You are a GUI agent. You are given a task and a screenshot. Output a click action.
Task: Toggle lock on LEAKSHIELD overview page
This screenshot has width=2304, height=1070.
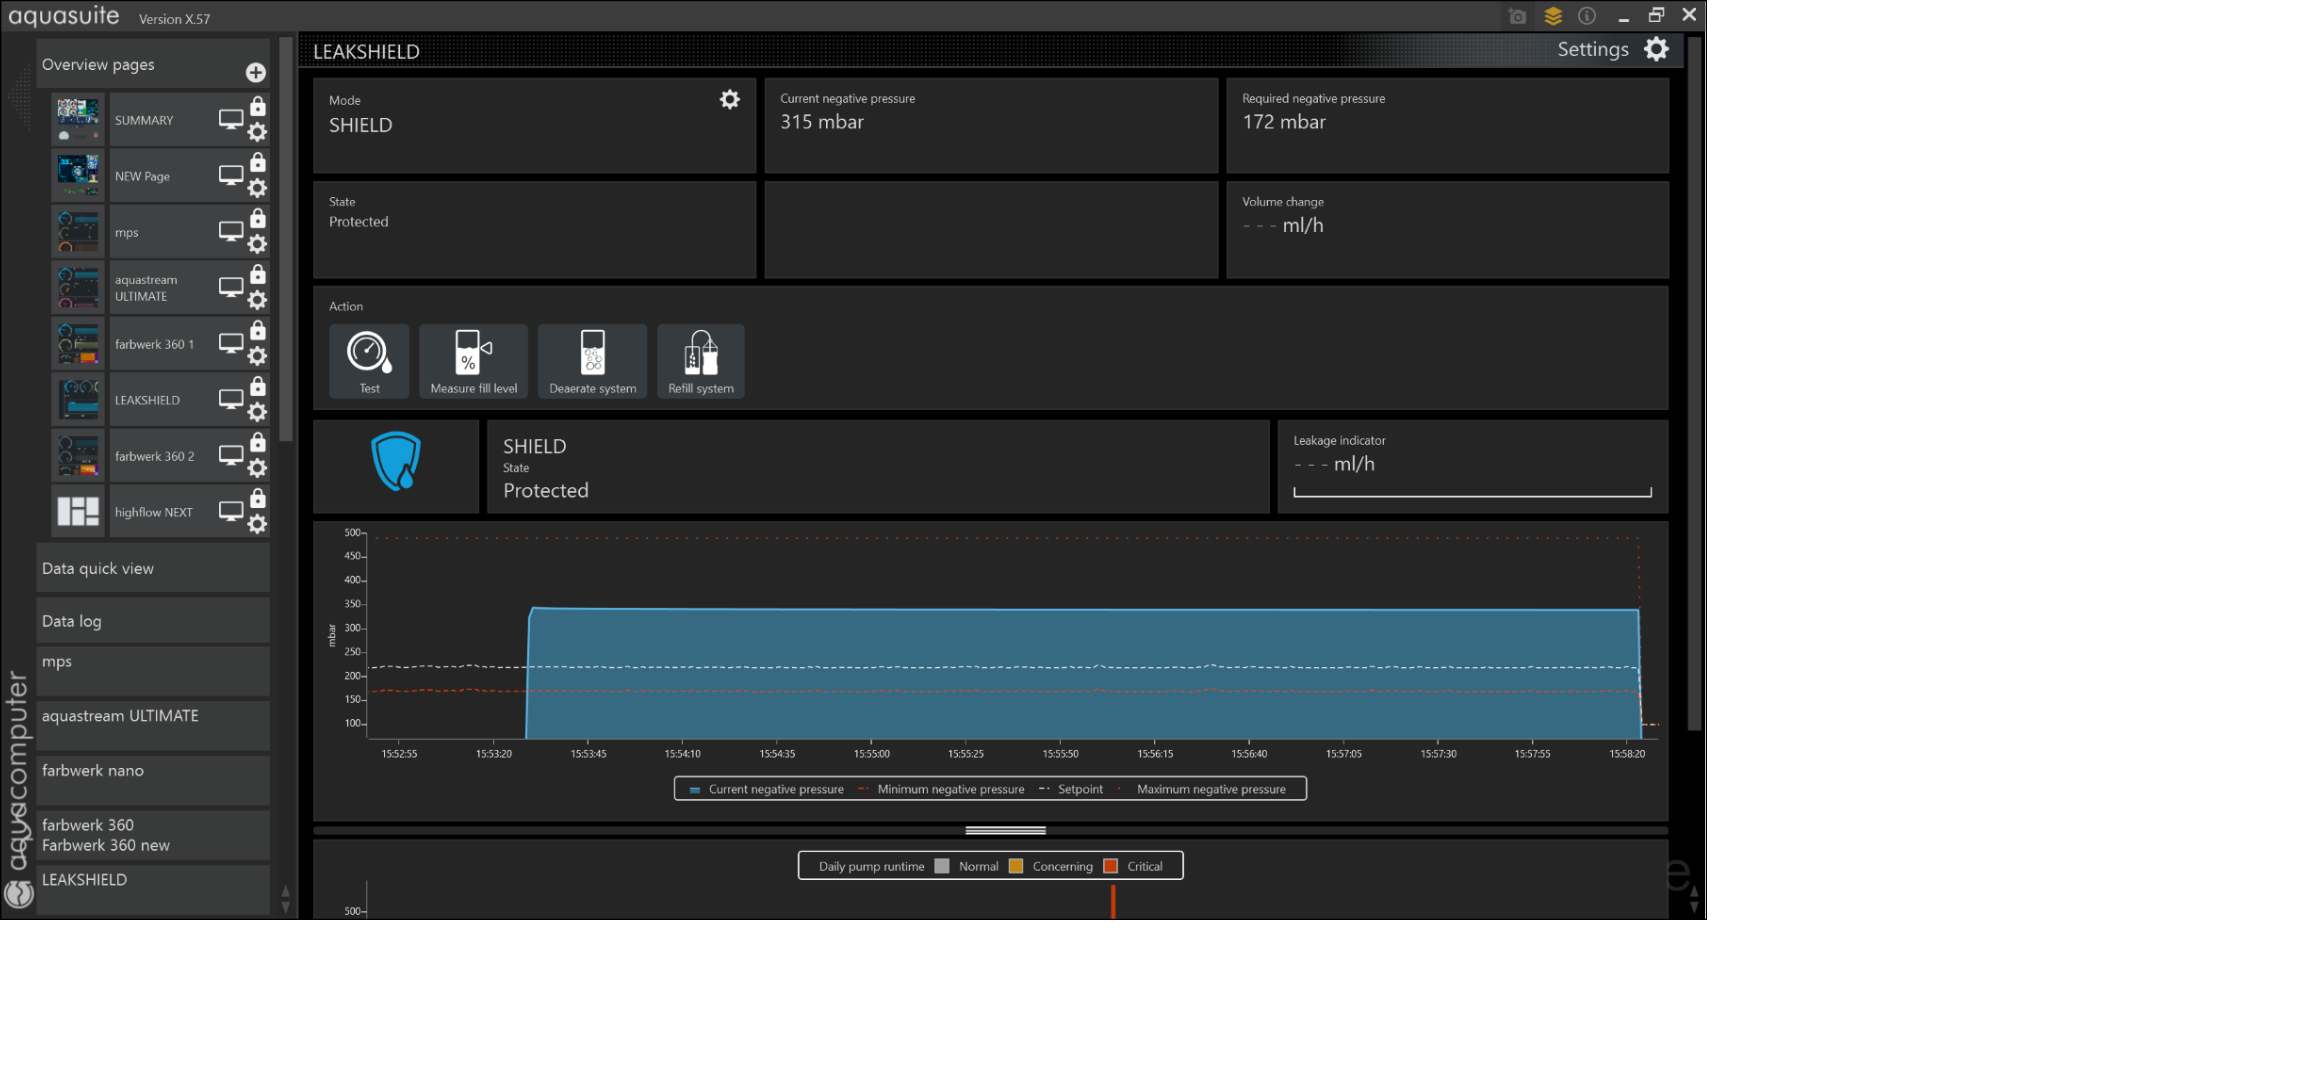pos(258,387)
